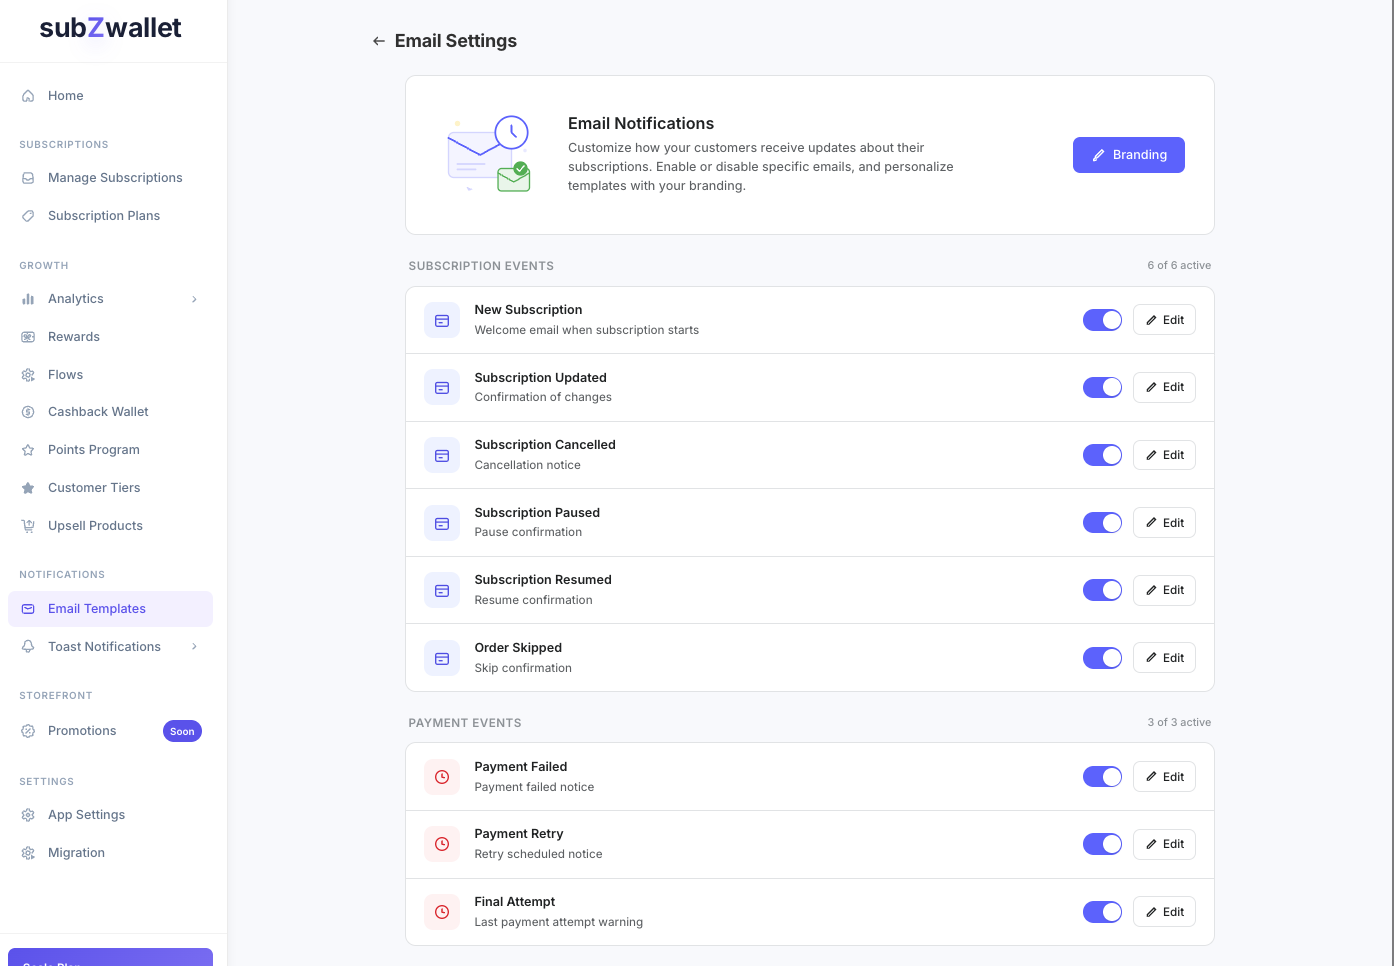
Task: Turn off the Payment Failed toggle
Action: (x=1102, y=777)
